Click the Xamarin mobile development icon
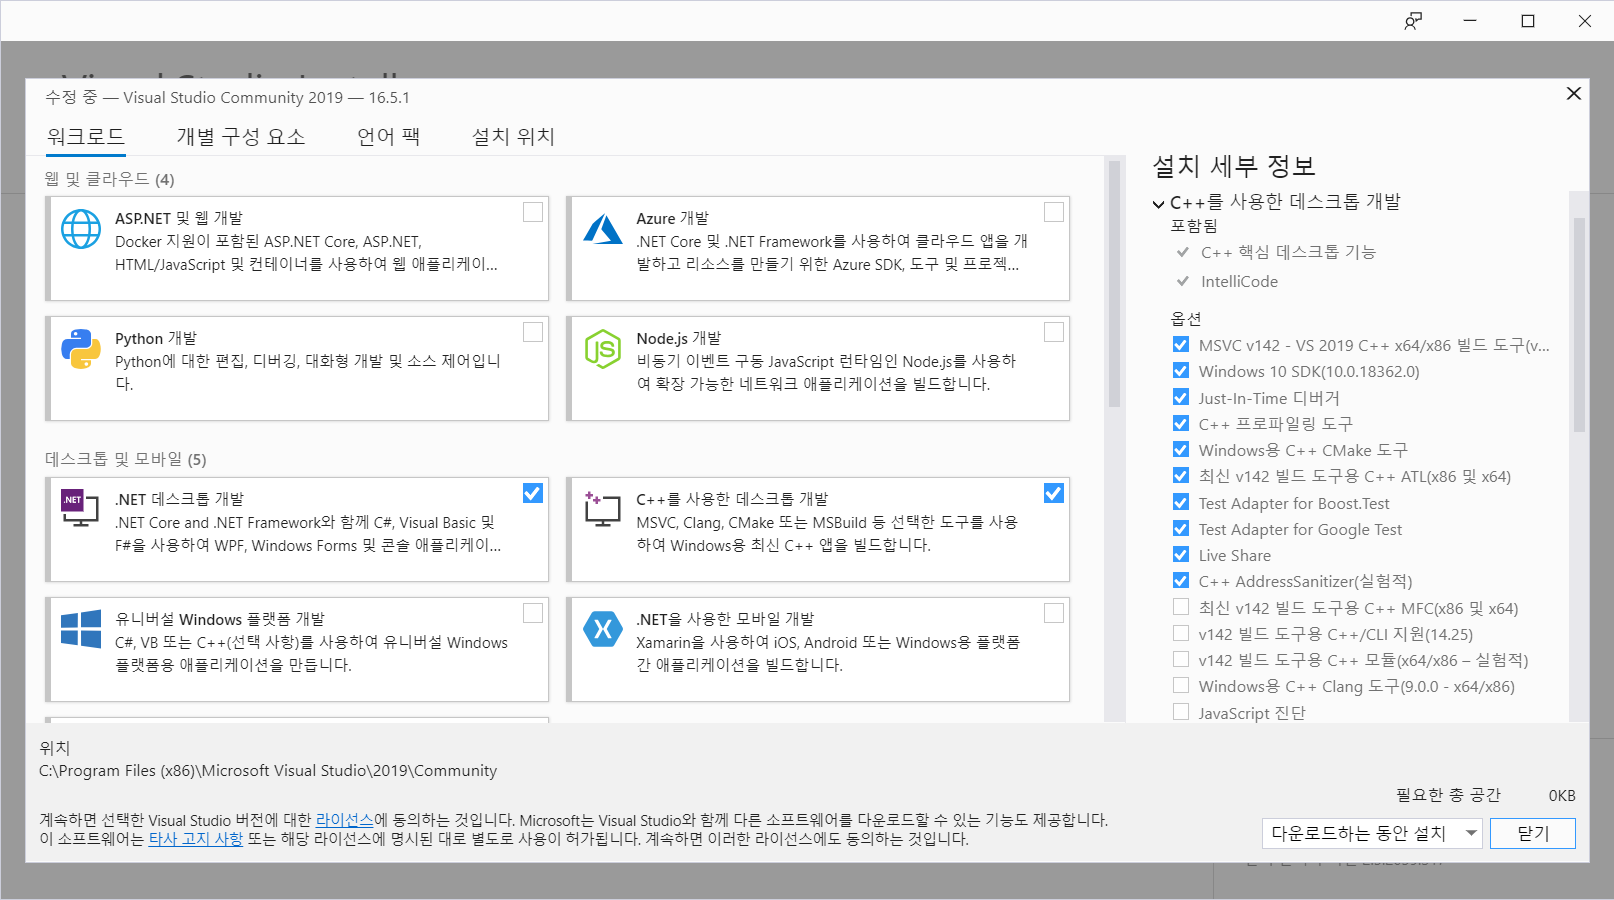The width and height of the screenshot is (1614, 900). (603, 629)
